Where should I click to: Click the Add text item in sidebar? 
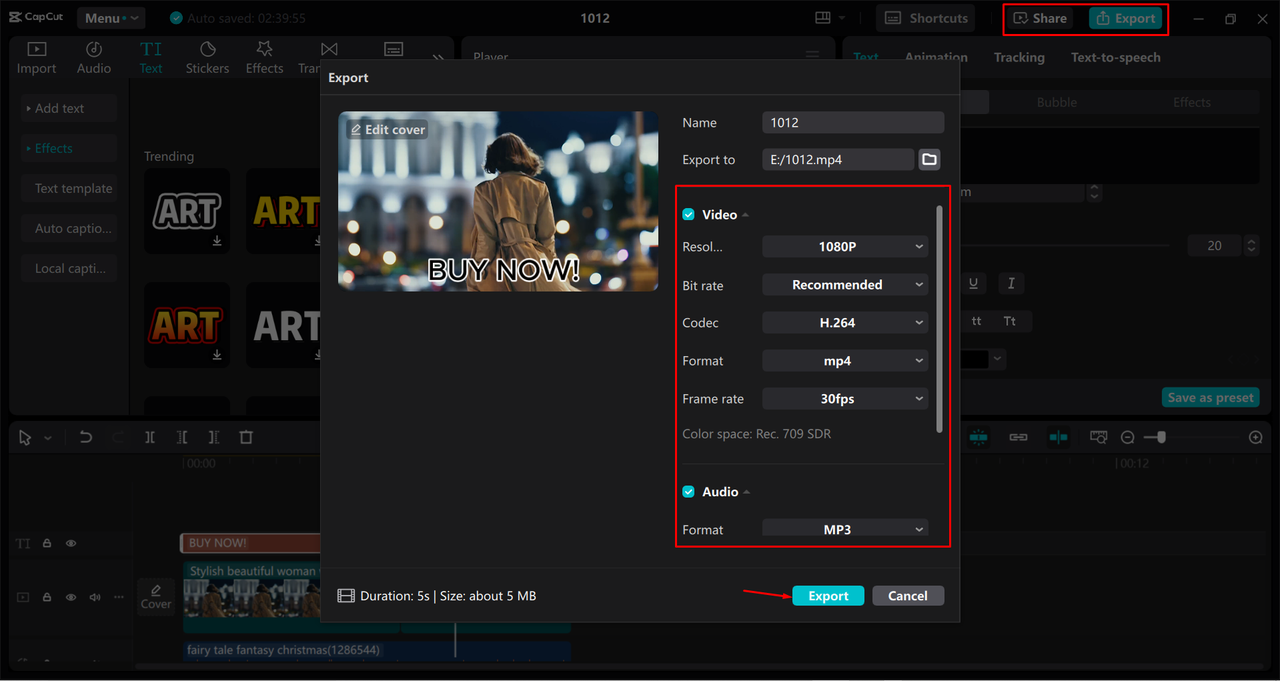pos(69,108)
